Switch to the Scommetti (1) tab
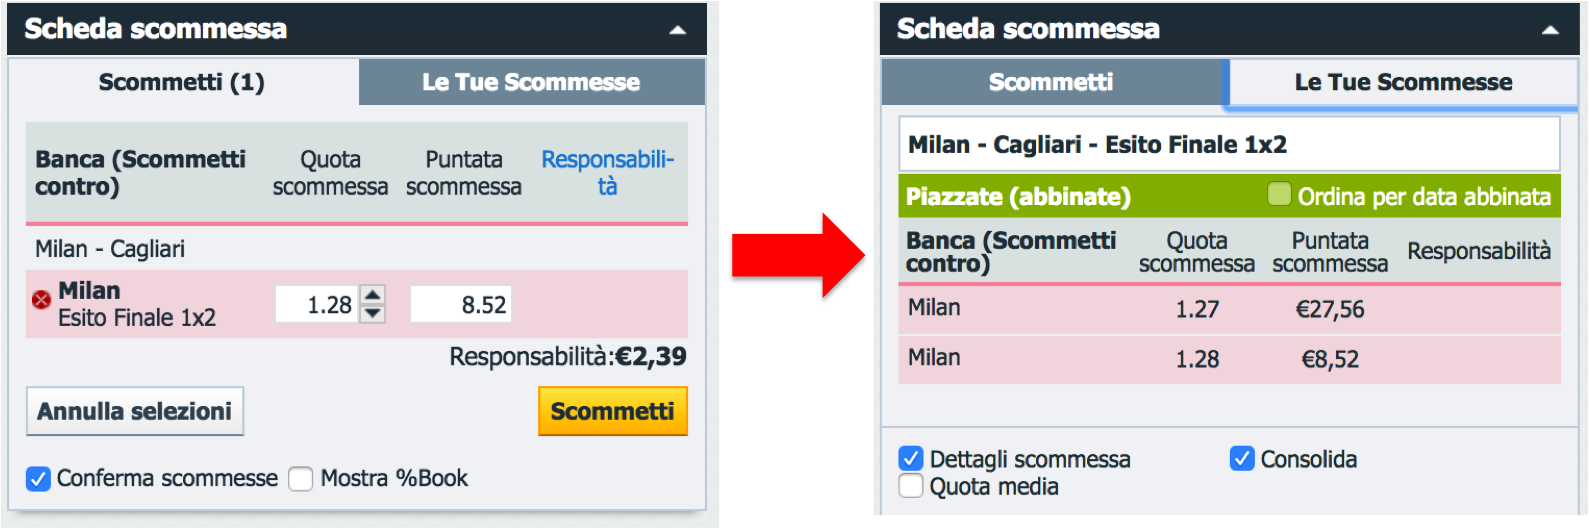 183,82
